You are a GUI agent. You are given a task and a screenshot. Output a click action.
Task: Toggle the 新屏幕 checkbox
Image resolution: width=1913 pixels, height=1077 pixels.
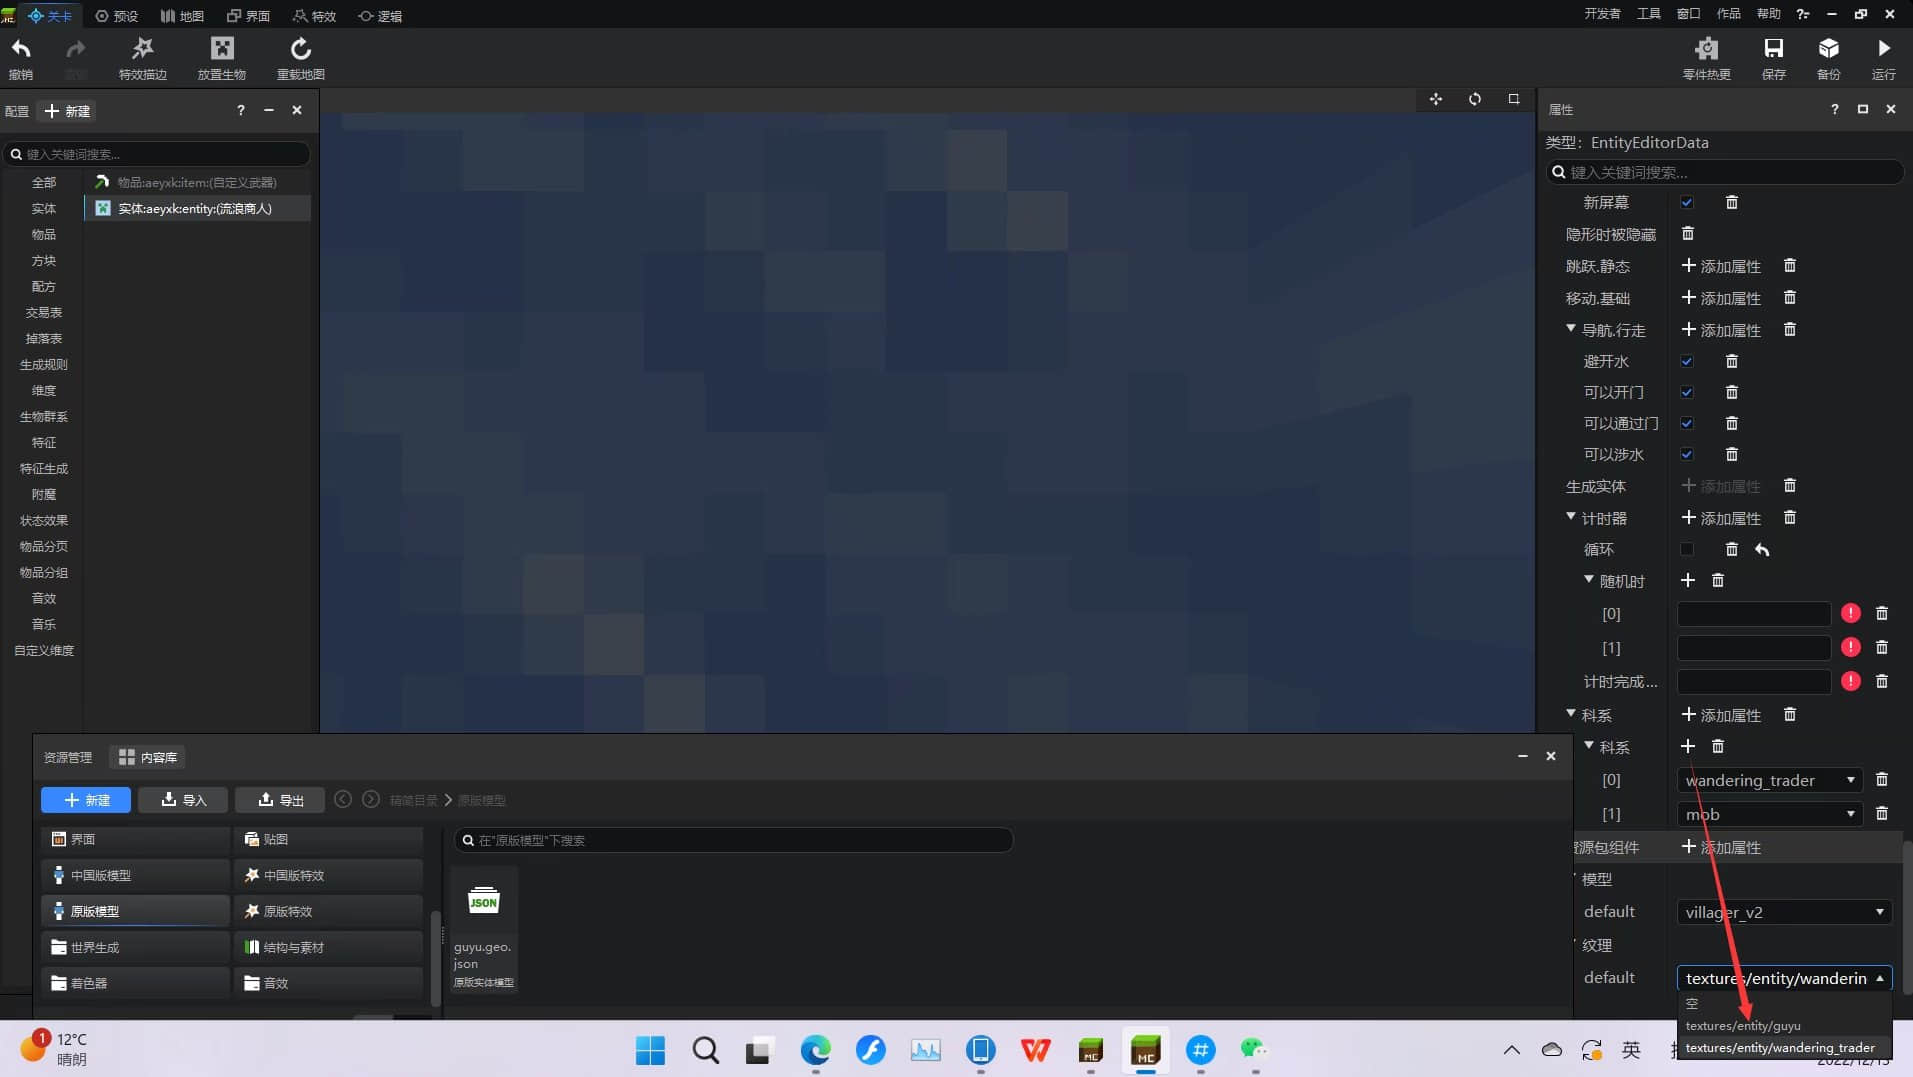pos(1687,202)
